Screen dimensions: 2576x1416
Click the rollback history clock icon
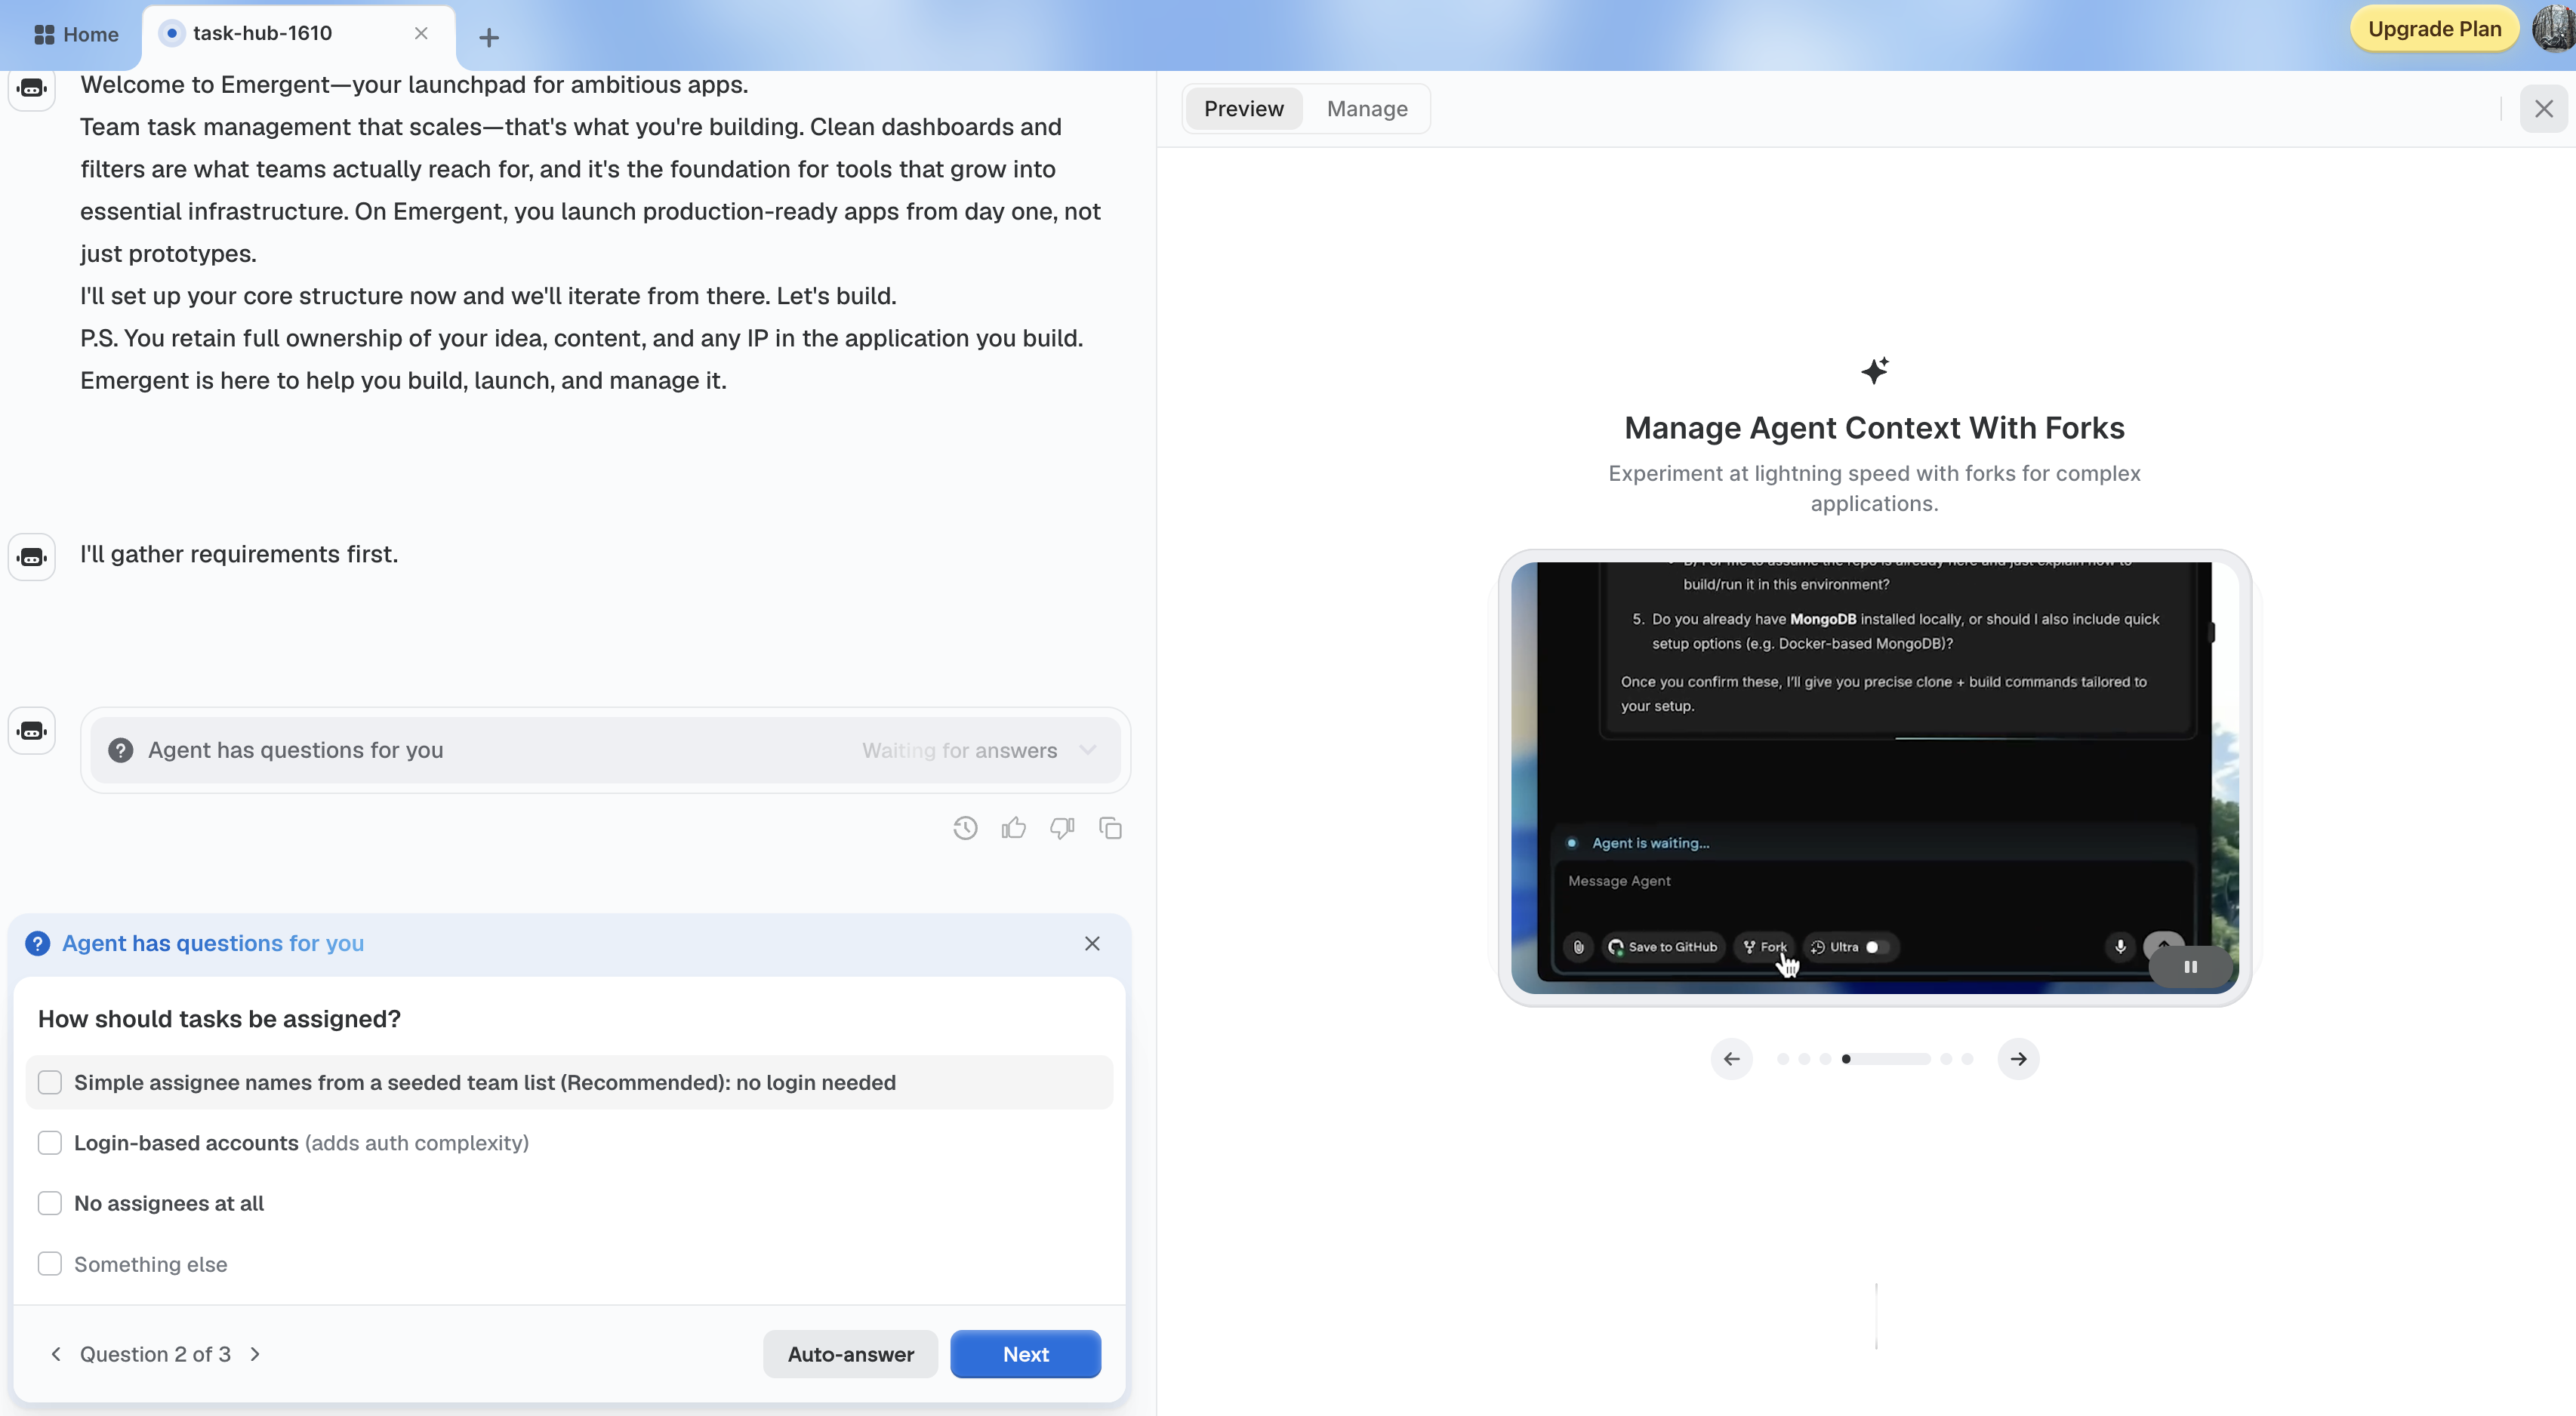coord(965,828)
